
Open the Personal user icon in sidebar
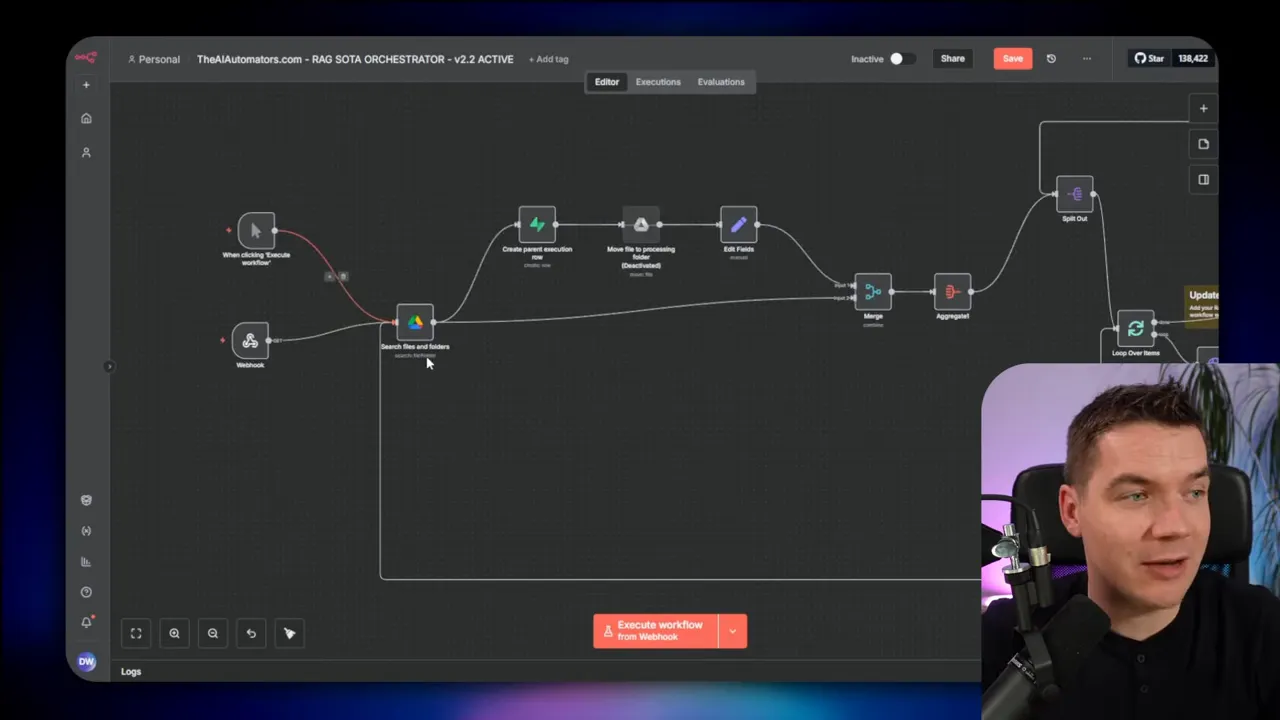pyautogui.click(x=86, y=152)
